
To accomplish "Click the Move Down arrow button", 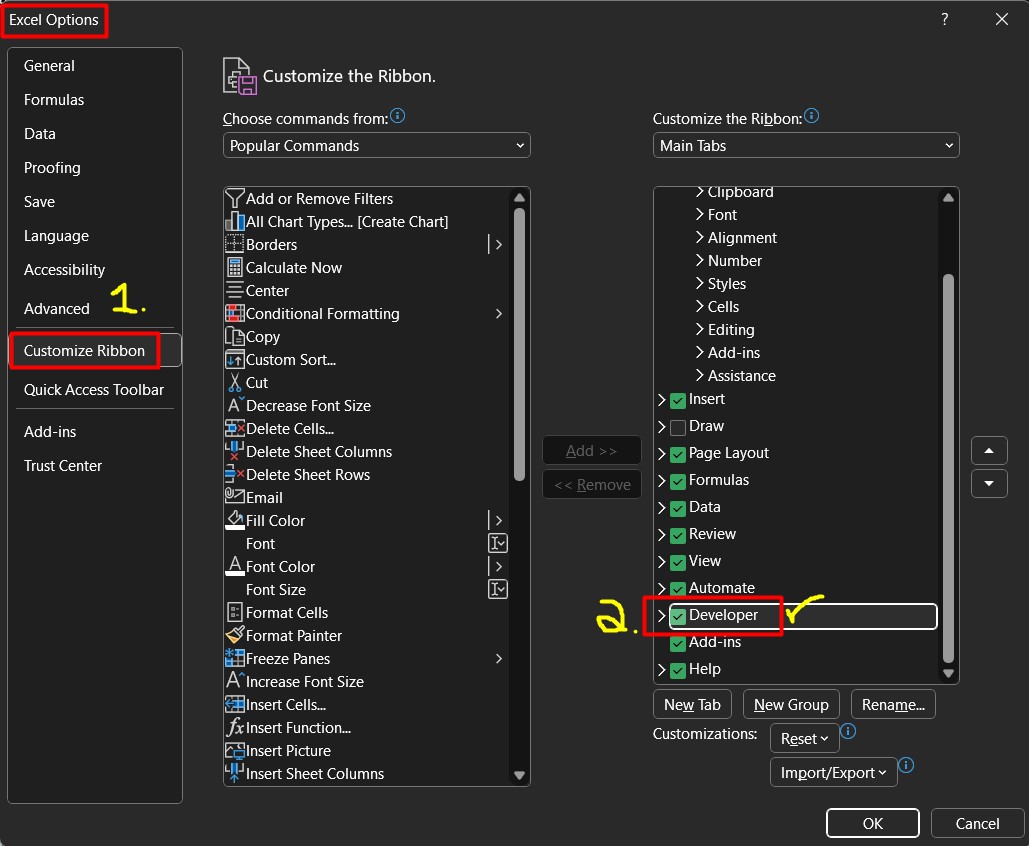I will coord(989,484).
